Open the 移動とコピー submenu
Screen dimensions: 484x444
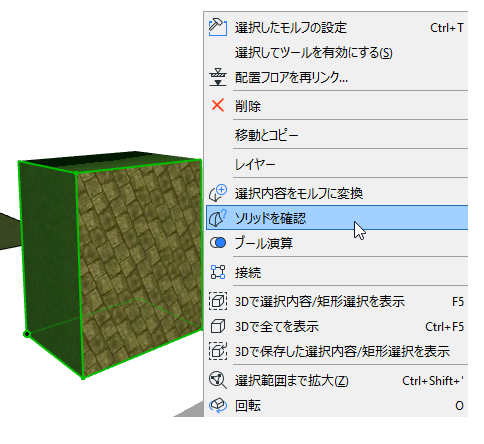click(337, 135)
